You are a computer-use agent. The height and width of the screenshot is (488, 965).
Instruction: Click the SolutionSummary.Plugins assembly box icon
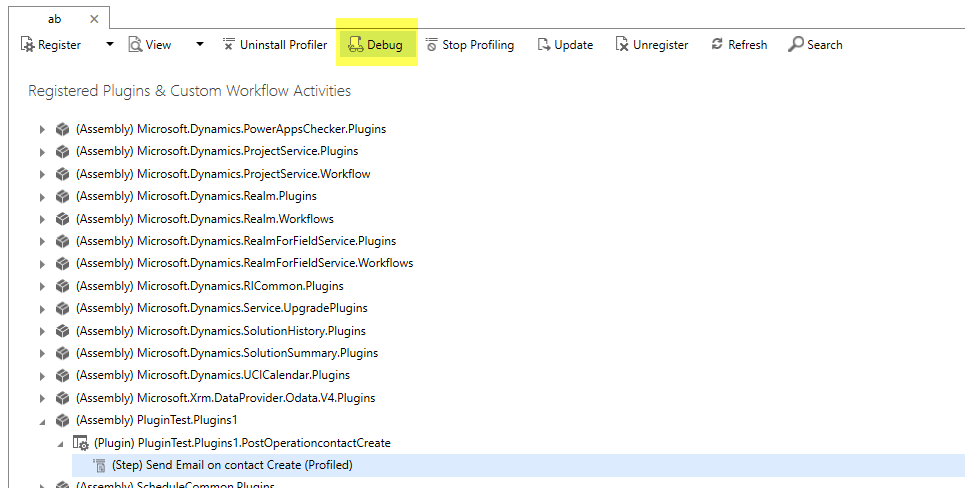click(x=62, y=353)
